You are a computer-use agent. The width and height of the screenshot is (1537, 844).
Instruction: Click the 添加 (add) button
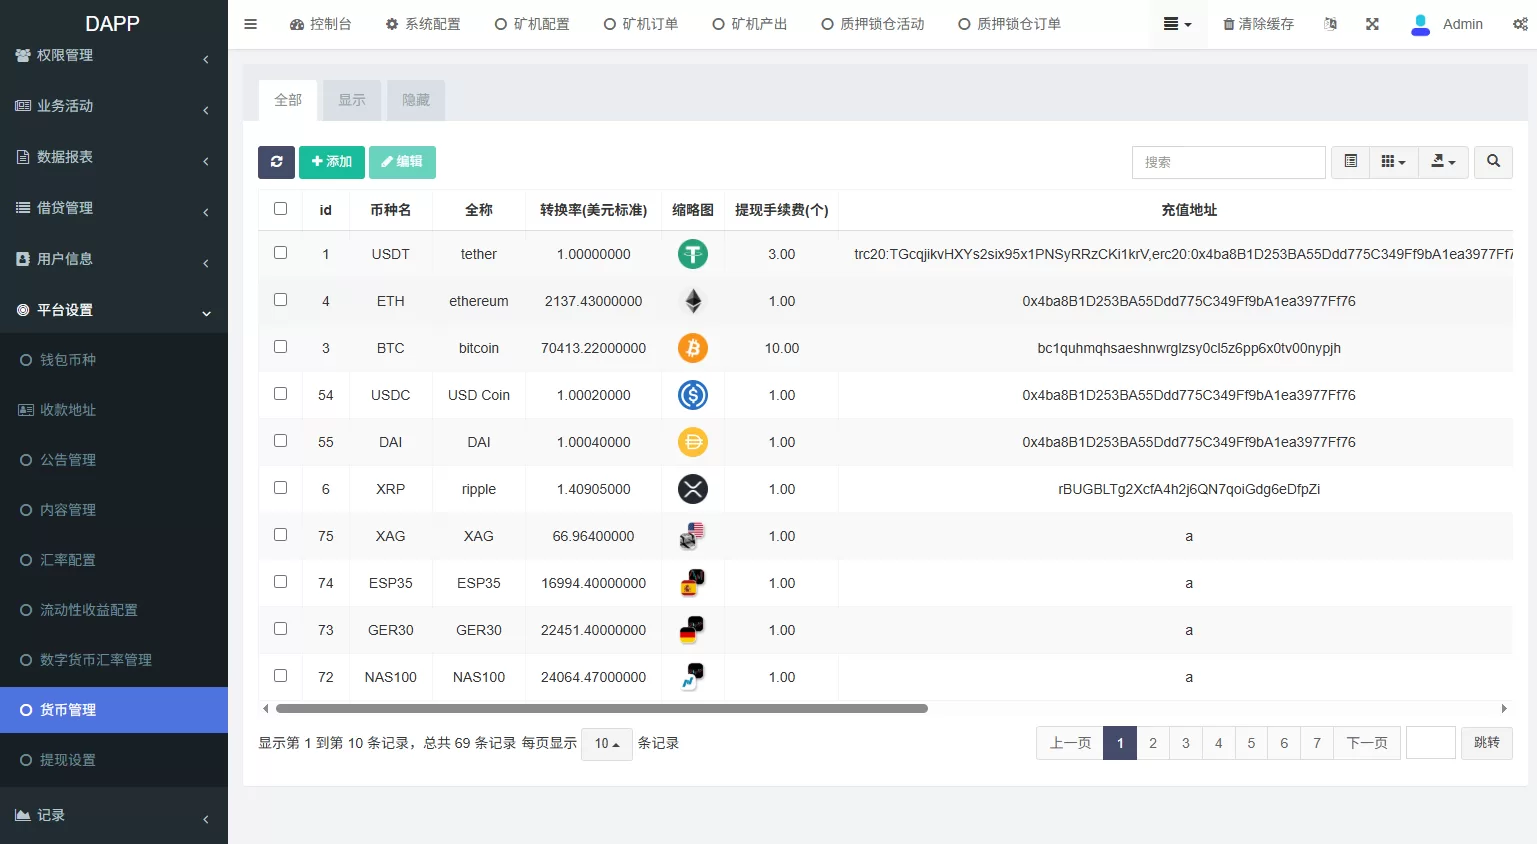pos(331,162)
